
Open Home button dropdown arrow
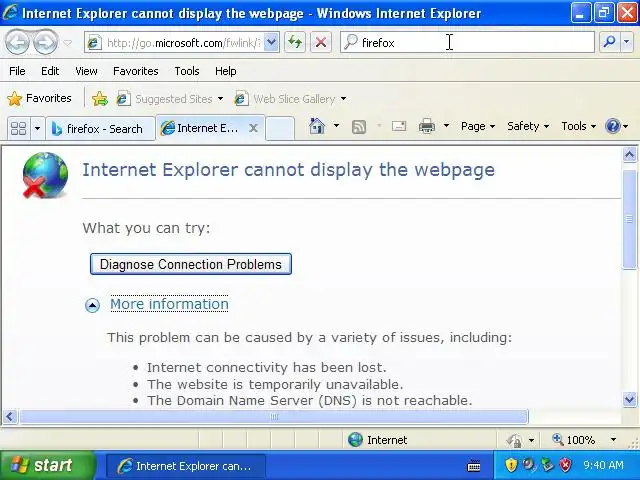tap(336, 126)
